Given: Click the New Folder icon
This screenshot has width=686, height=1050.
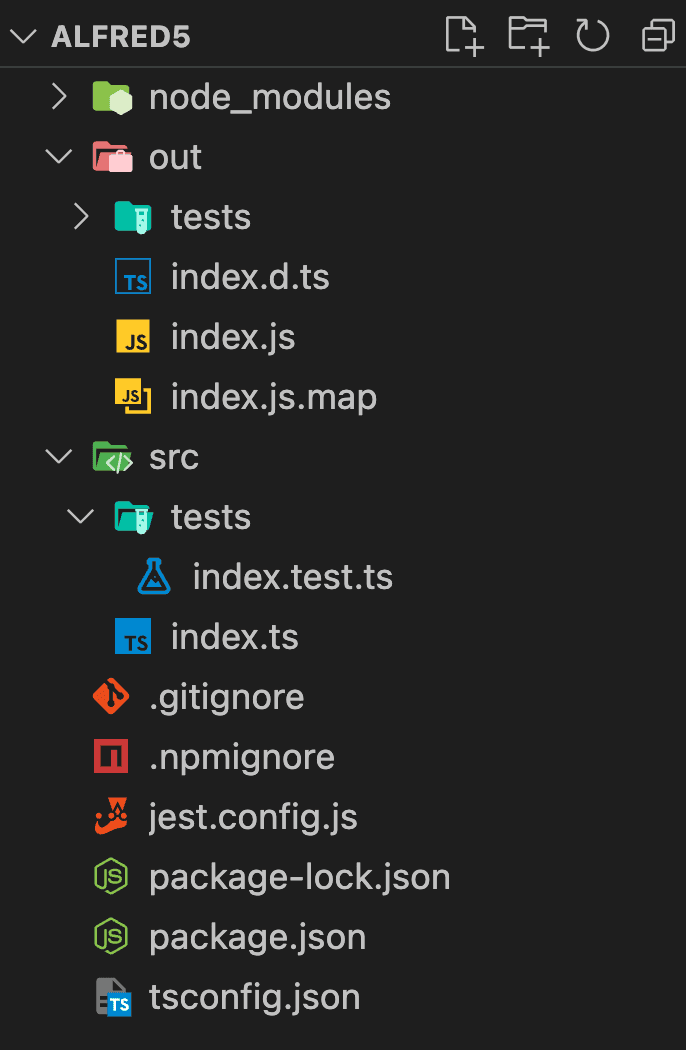Looking at the screenshot, I should (x=528, y=36).
